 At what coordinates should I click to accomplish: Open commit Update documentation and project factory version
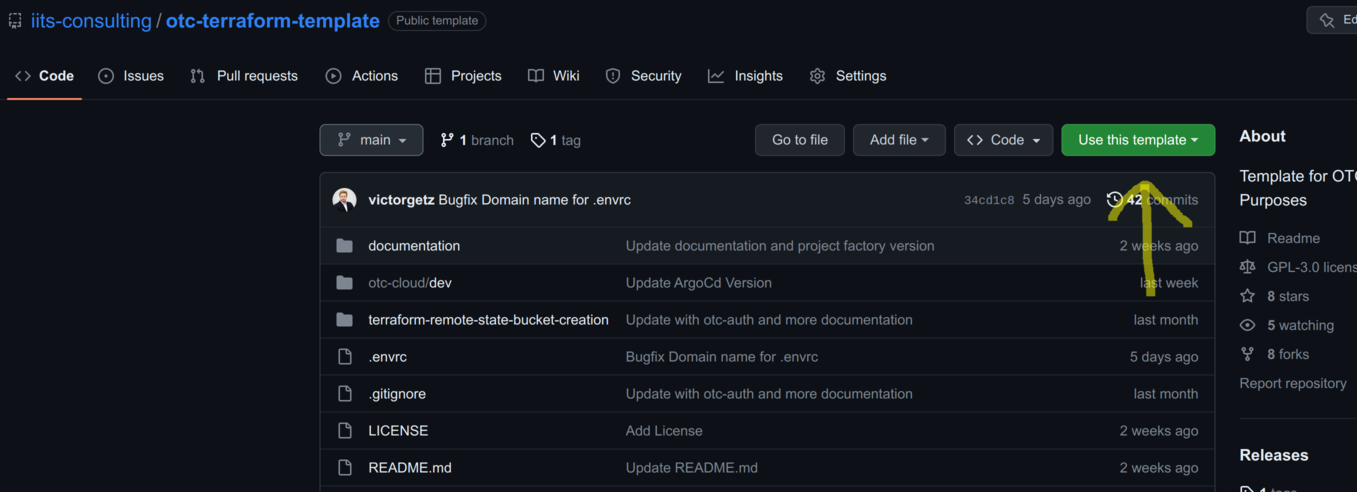tap(780, 246)
